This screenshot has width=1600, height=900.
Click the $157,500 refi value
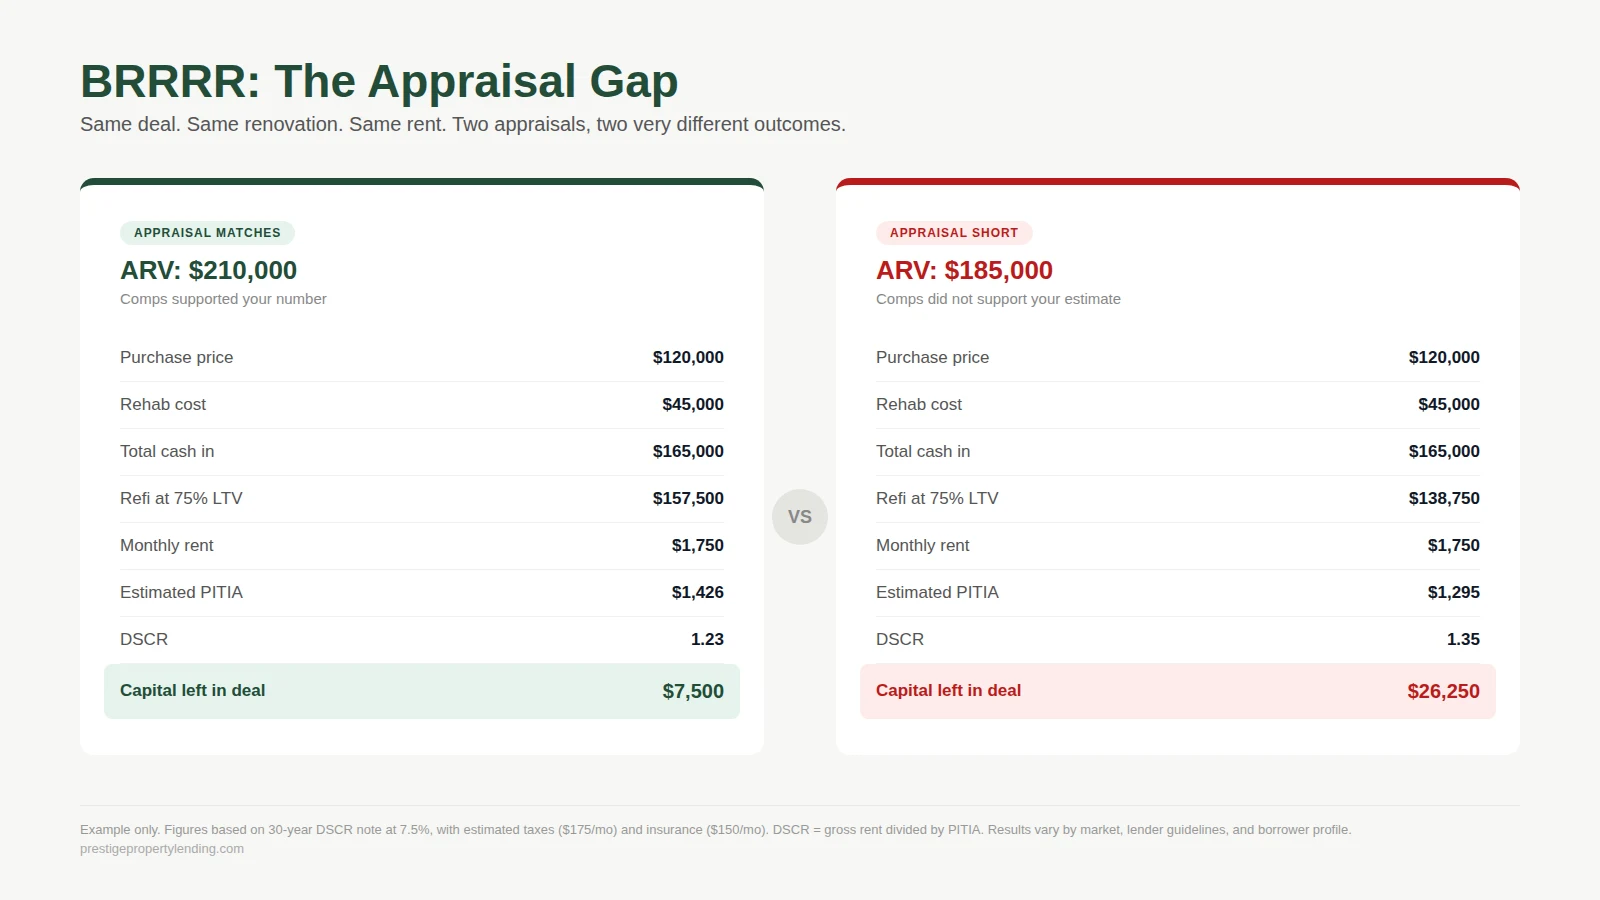point(688,498)
